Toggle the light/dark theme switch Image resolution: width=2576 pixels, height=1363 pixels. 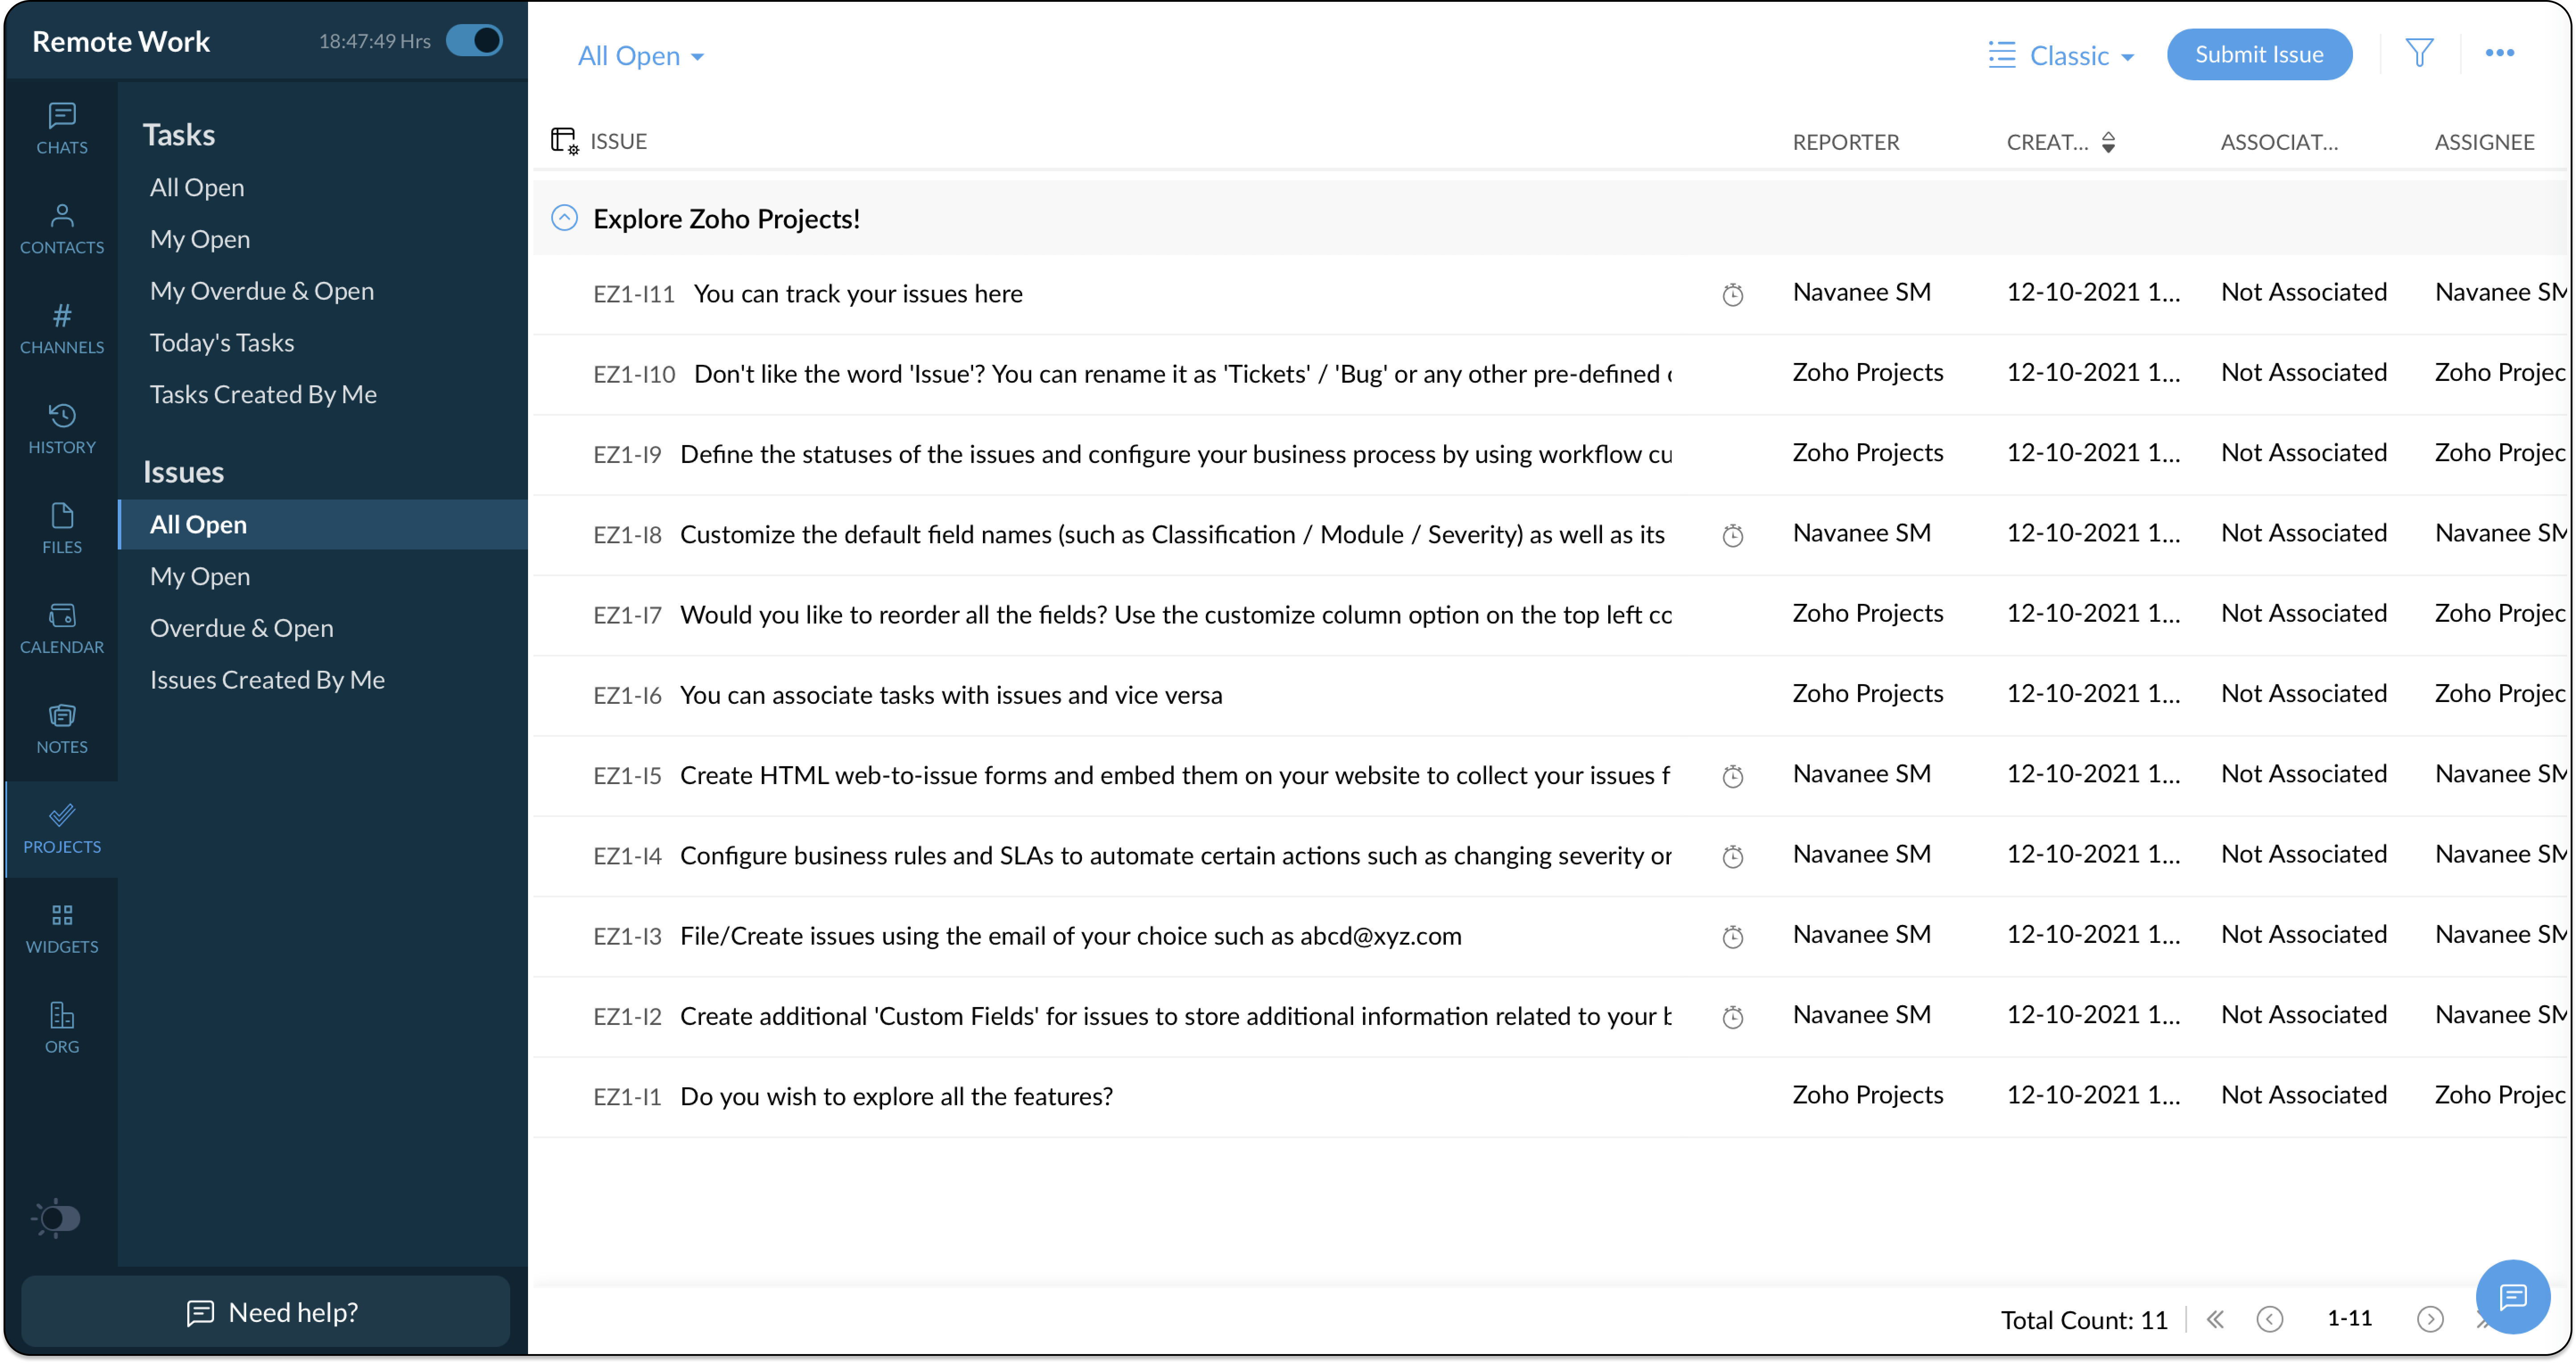[x=56, y=1217]
